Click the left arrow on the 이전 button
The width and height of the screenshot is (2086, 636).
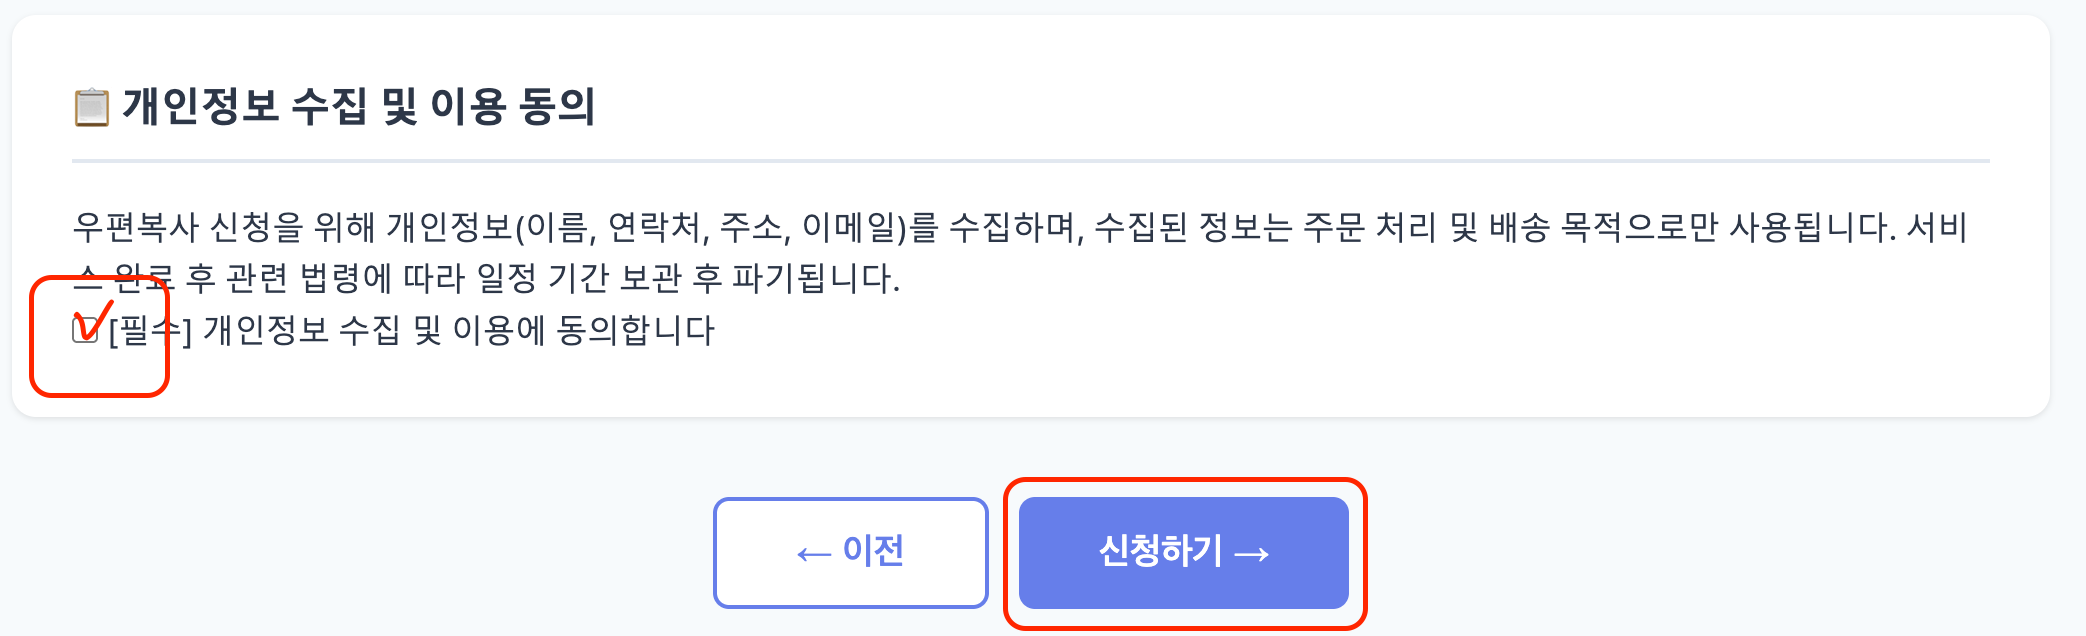pyautogui.click(x=814, y=554)
